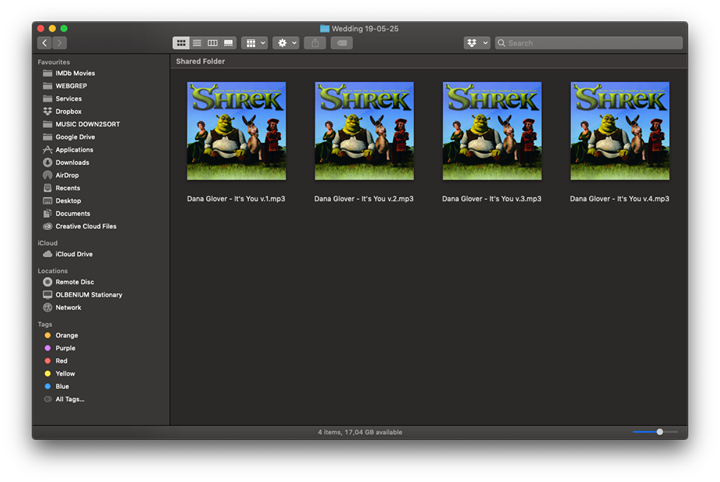Go back with the left chevron button
Screen dimensions: 720x482
click(x=45, y=43)
